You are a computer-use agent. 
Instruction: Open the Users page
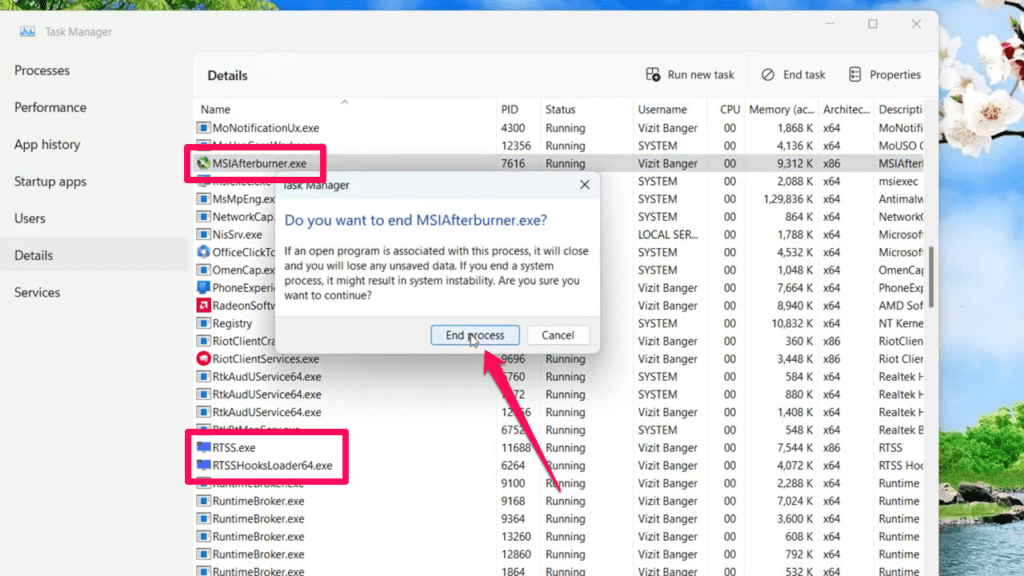[x=30, y=218]
